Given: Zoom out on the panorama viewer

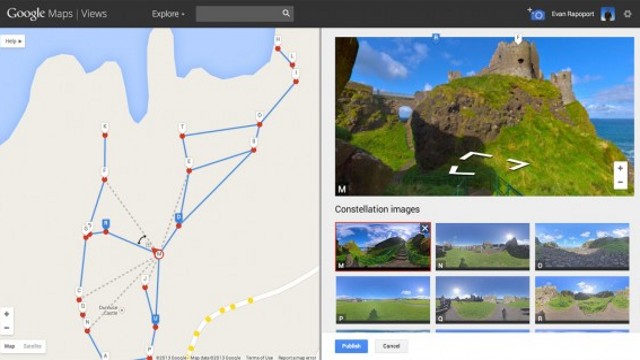Looking at the screenshot, I should pos(620,182).
